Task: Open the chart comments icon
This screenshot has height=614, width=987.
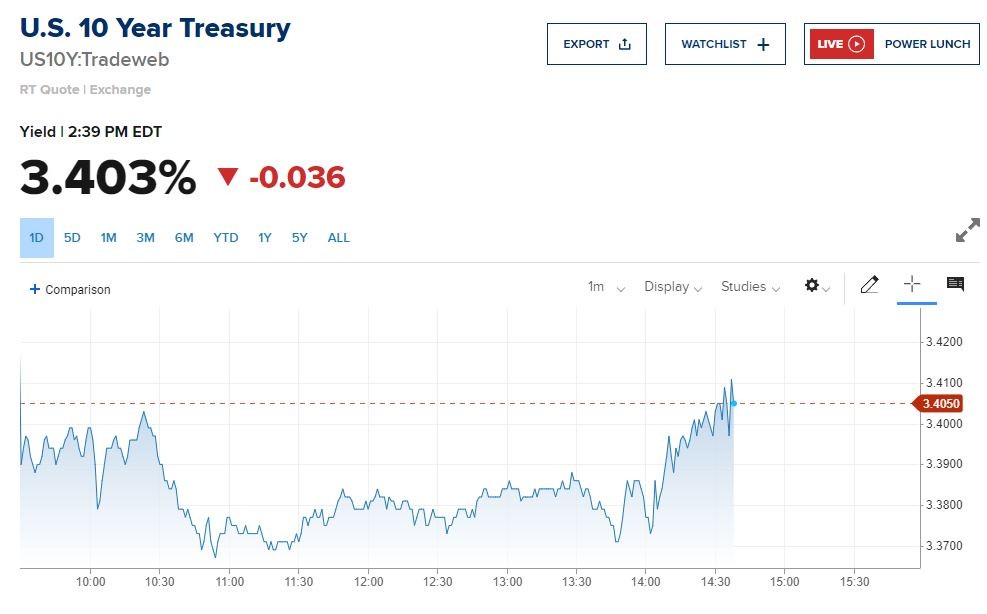Action: point(955,285)
